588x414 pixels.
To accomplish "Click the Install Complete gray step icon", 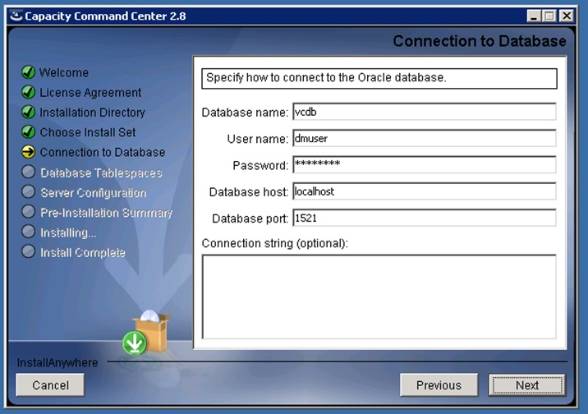I will pyautogui.click(x=28, y=251).
